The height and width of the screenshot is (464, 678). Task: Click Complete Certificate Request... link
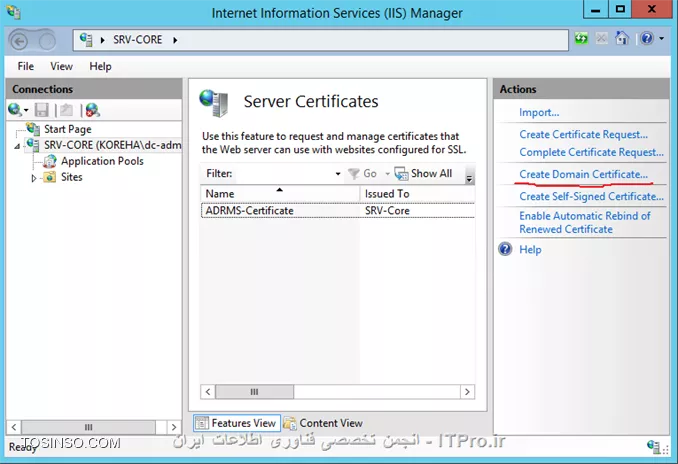pos(591,152)
